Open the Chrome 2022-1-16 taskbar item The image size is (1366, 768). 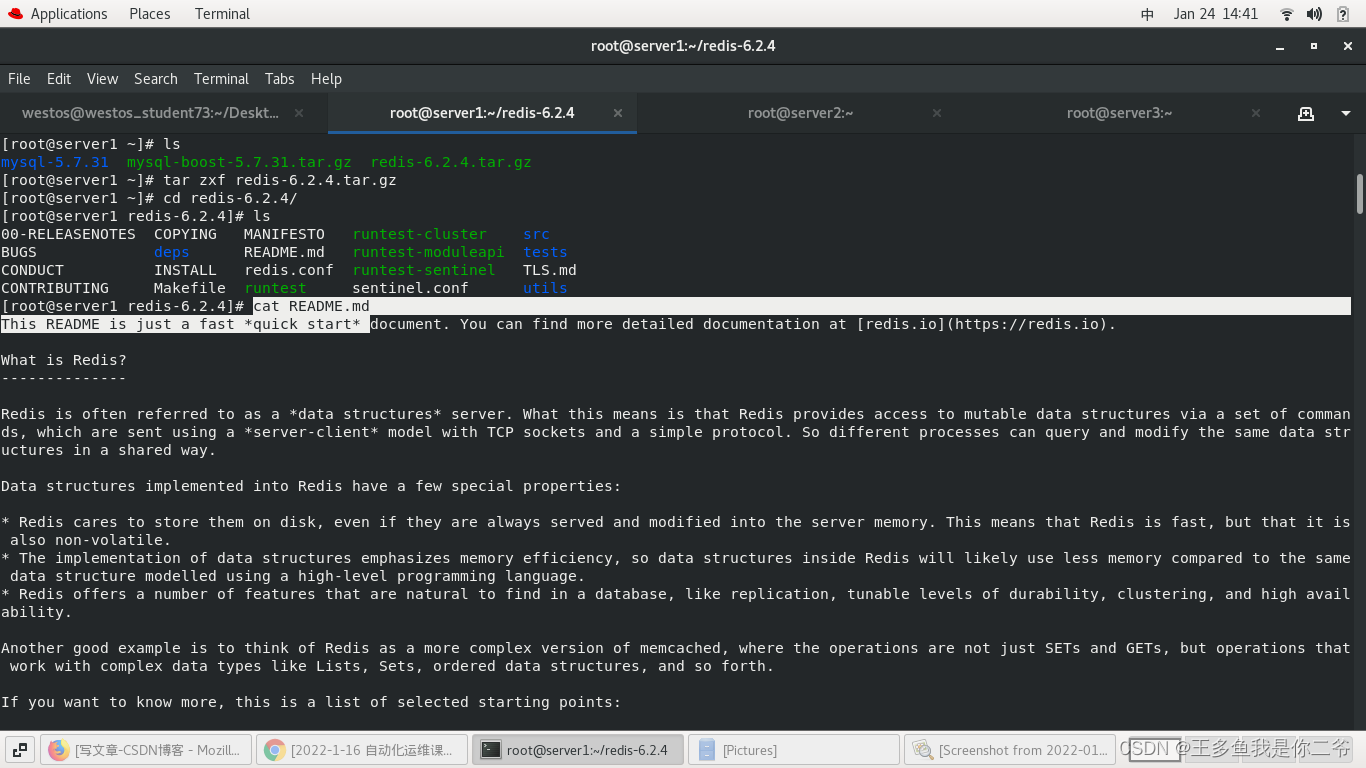click(363, 750)
